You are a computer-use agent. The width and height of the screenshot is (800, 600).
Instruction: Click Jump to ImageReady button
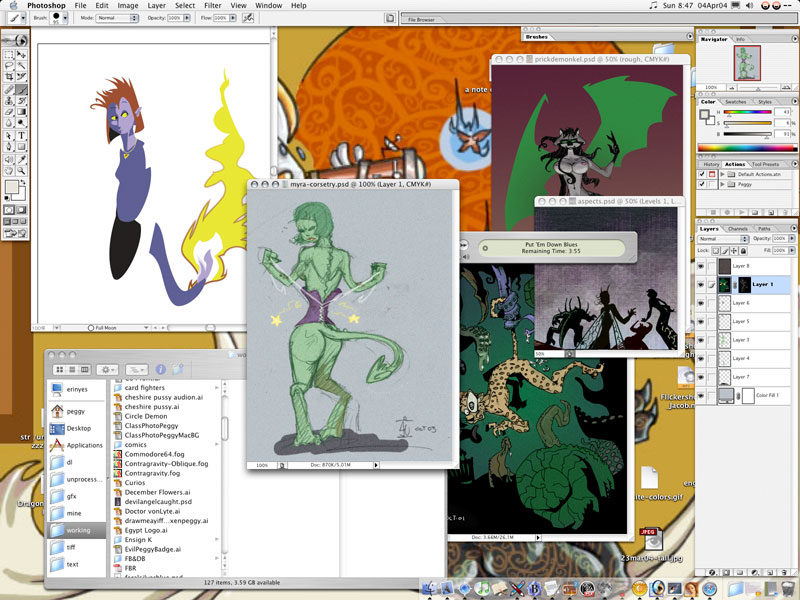pyautogui.click(x=15, y=234)
